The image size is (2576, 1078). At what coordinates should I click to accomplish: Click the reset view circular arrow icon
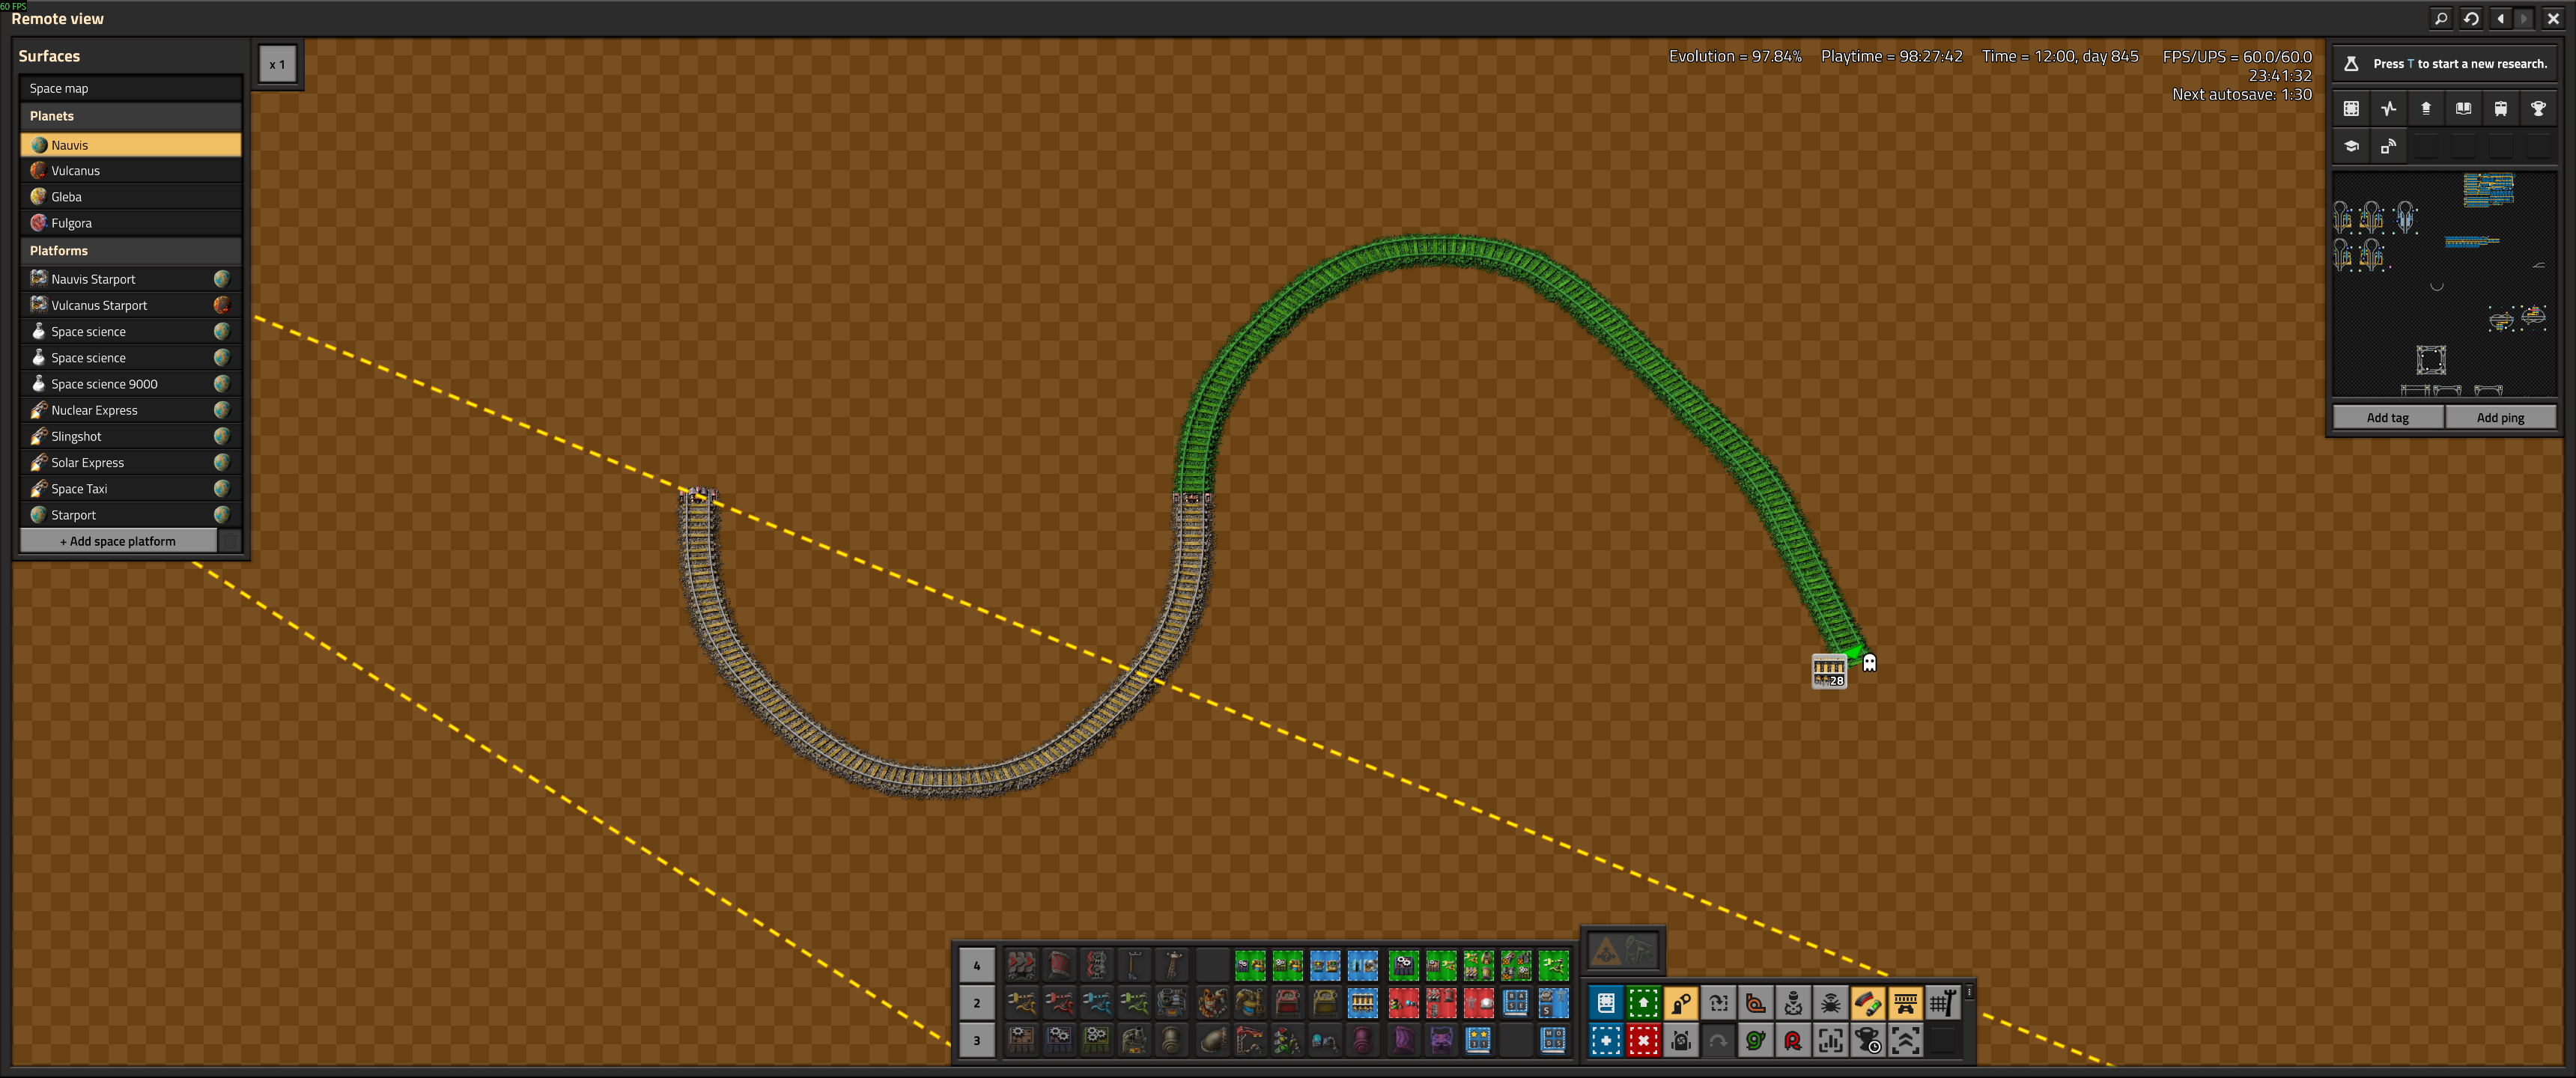2471,18
